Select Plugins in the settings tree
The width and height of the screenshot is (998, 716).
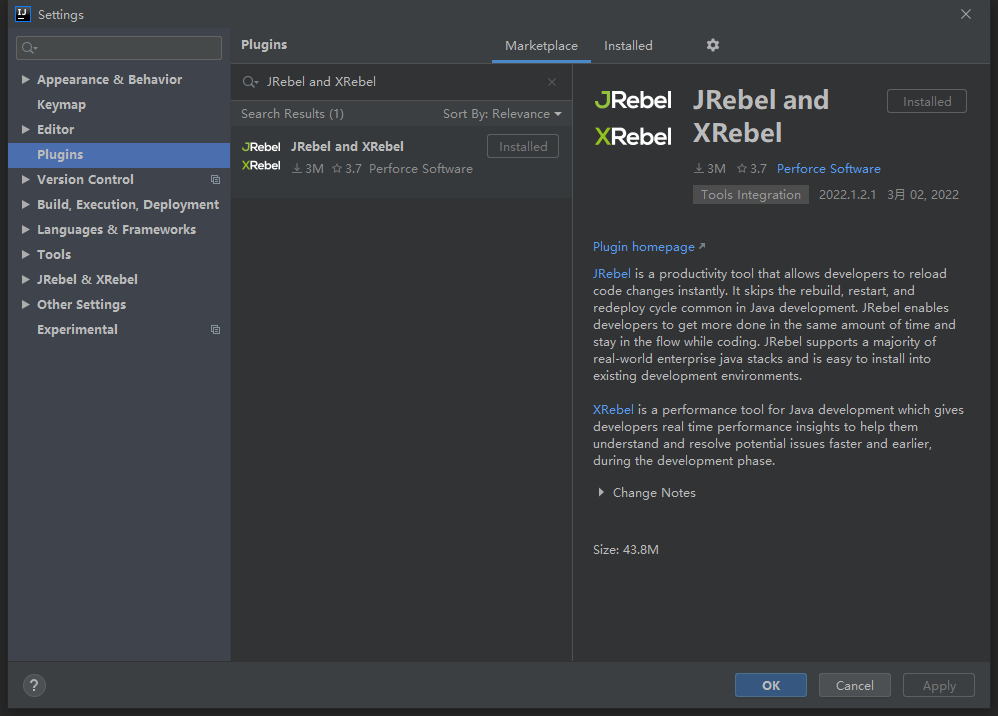[119, 155]
